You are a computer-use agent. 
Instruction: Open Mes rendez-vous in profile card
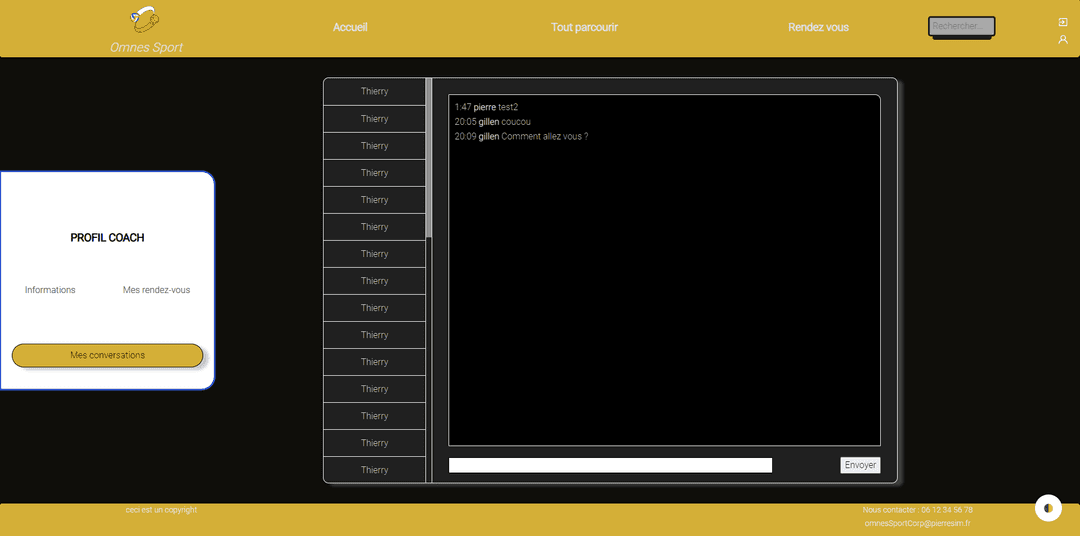156,290
